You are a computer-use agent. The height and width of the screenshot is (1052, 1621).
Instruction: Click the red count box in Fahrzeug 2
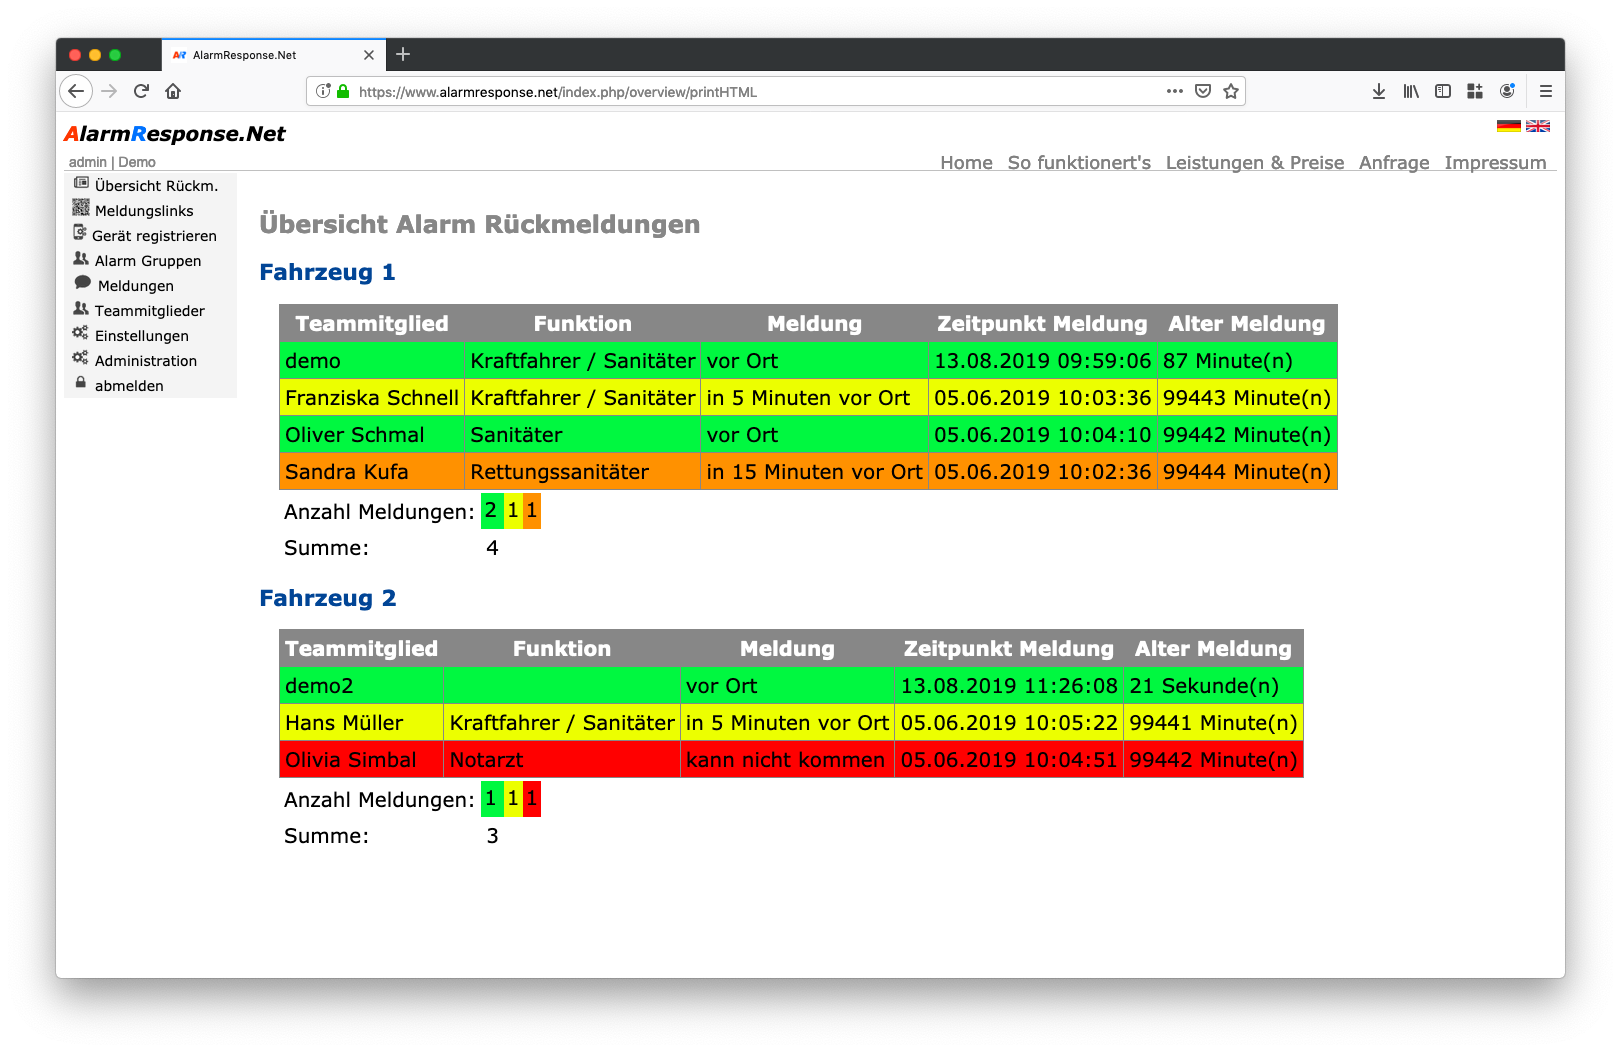click(x=532, y=799)
